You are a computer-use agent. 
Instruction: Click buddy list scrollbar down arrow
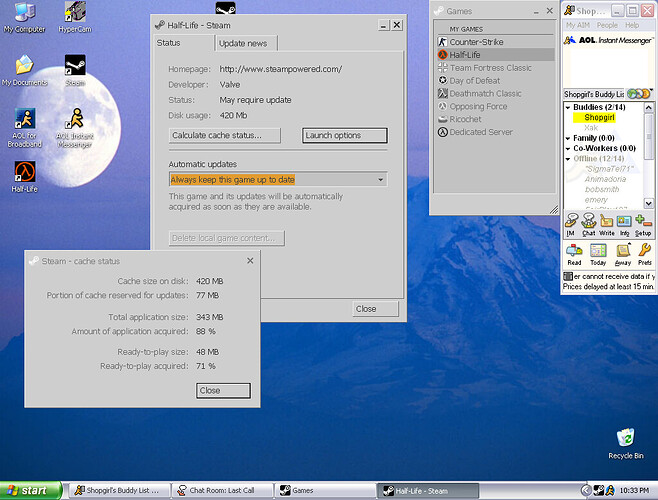pos(648,203)
